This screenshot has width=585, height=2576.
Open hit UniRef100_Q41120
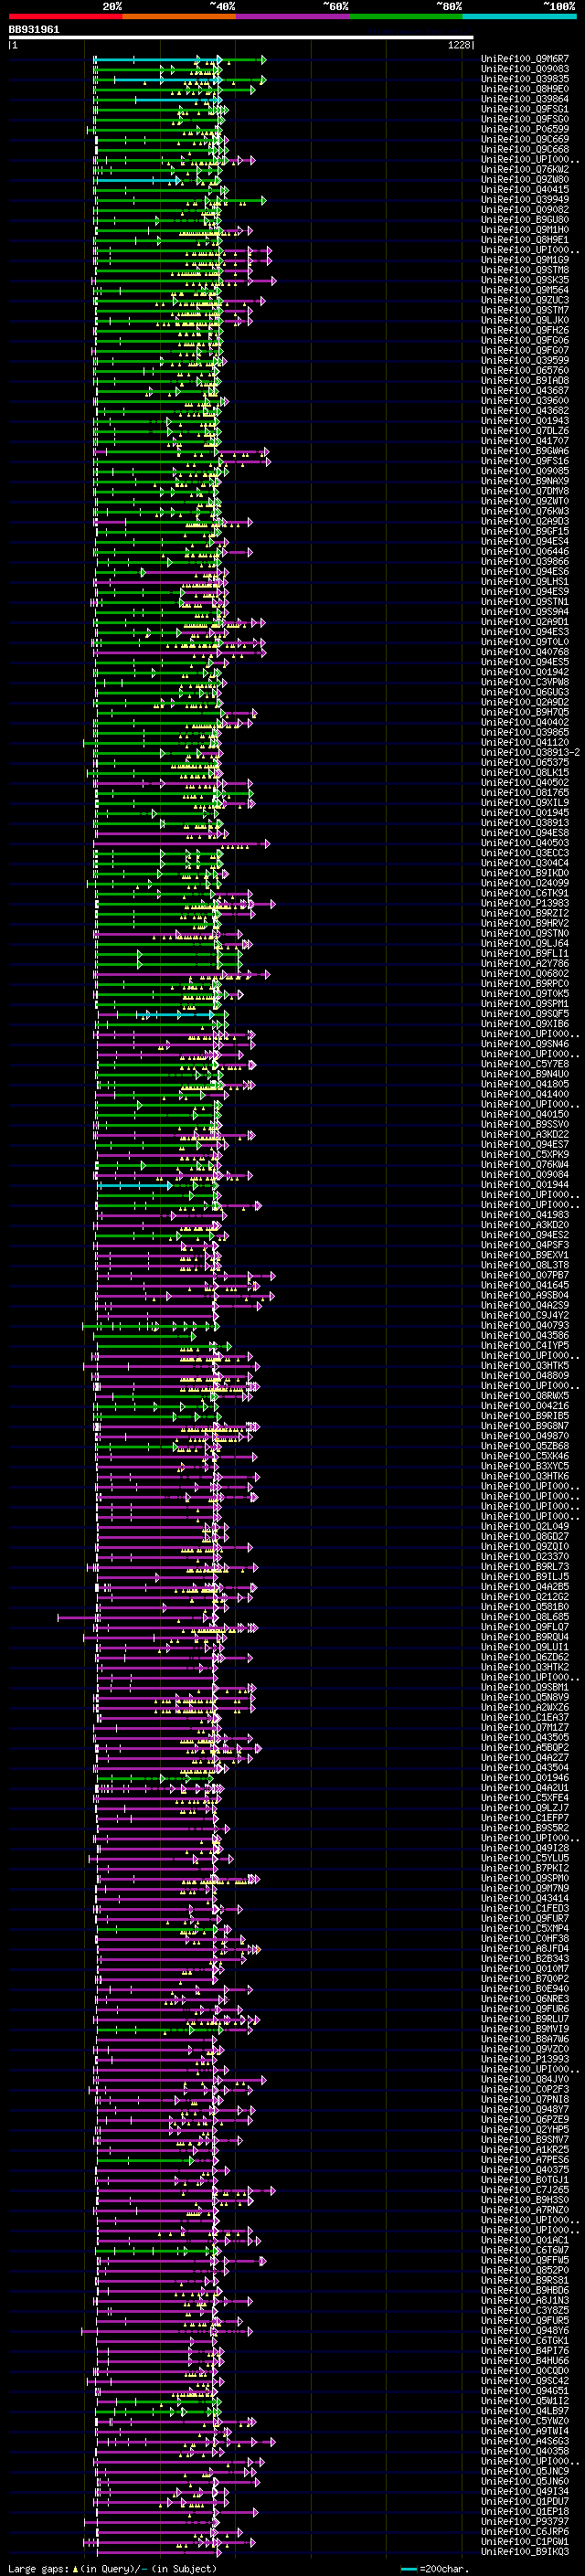[x=525, y=743]
